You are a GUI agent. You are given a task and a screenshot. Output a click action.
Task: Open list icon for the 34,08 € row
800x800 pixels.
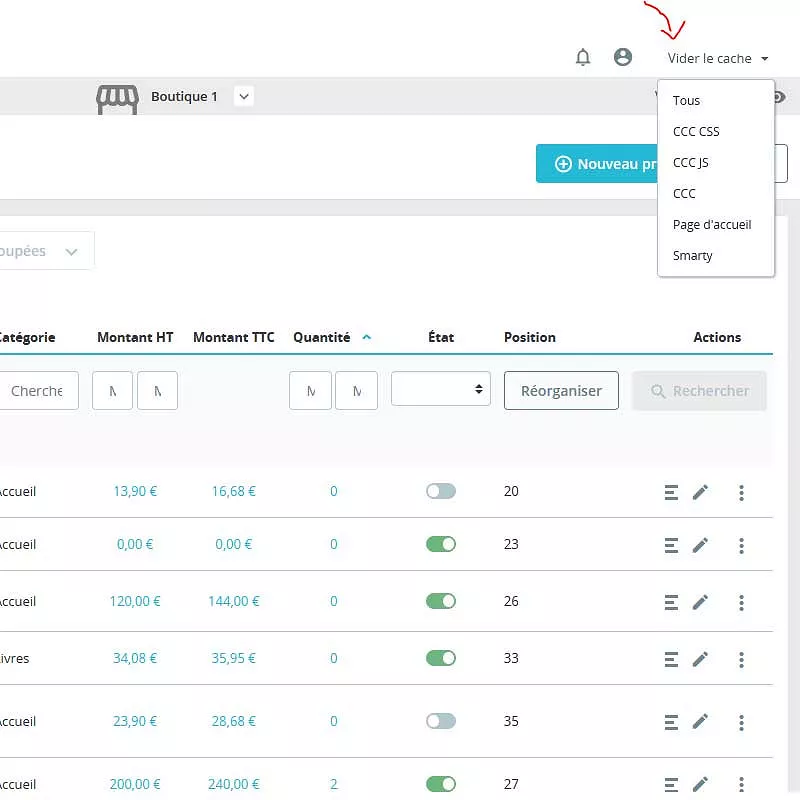pyautogui.click(x=671, y=659)
